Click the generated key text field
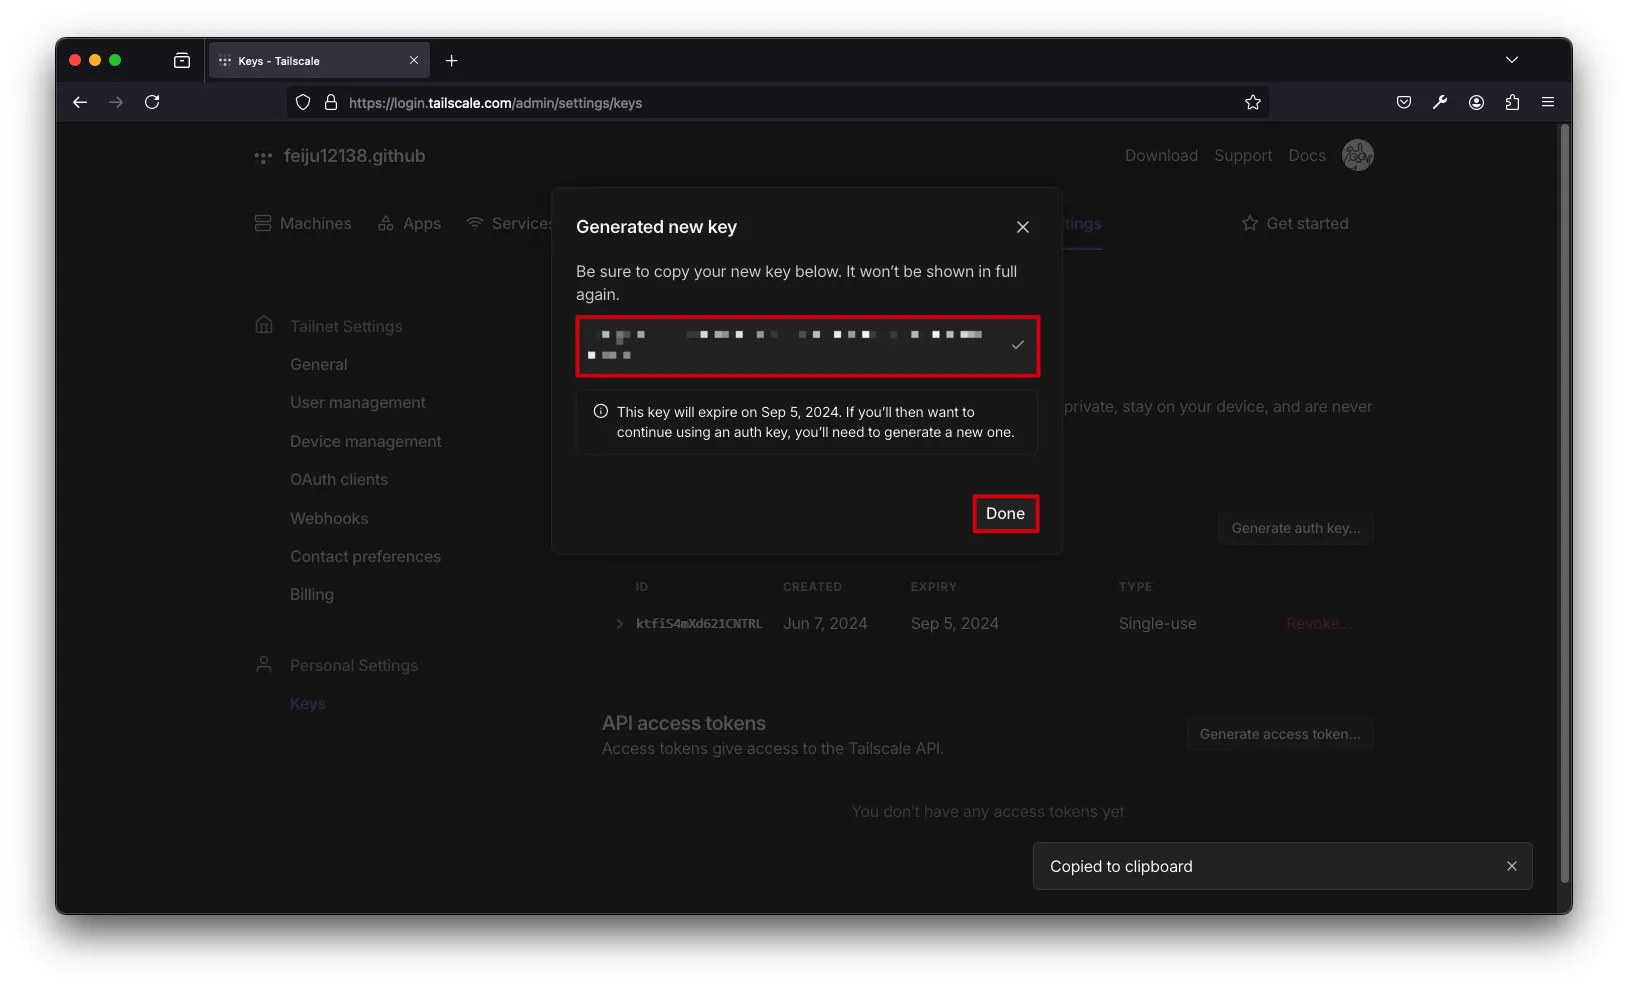Image resolution: width=1628 pixels, height=988 pixels. point(807,346)
